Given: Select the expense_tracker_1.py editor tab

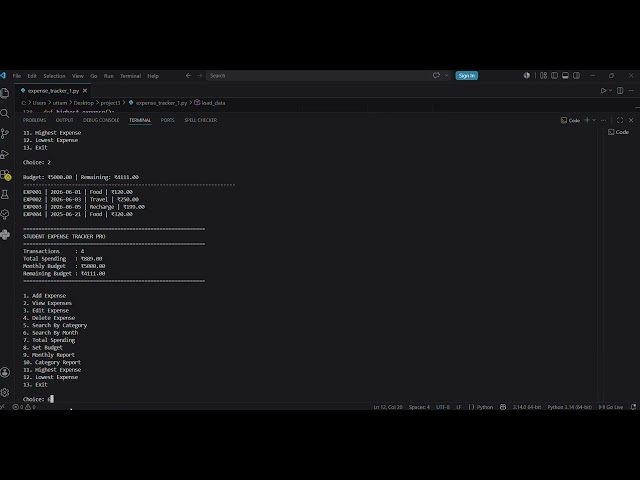Looking at the screenshot, I should (53, 91).
